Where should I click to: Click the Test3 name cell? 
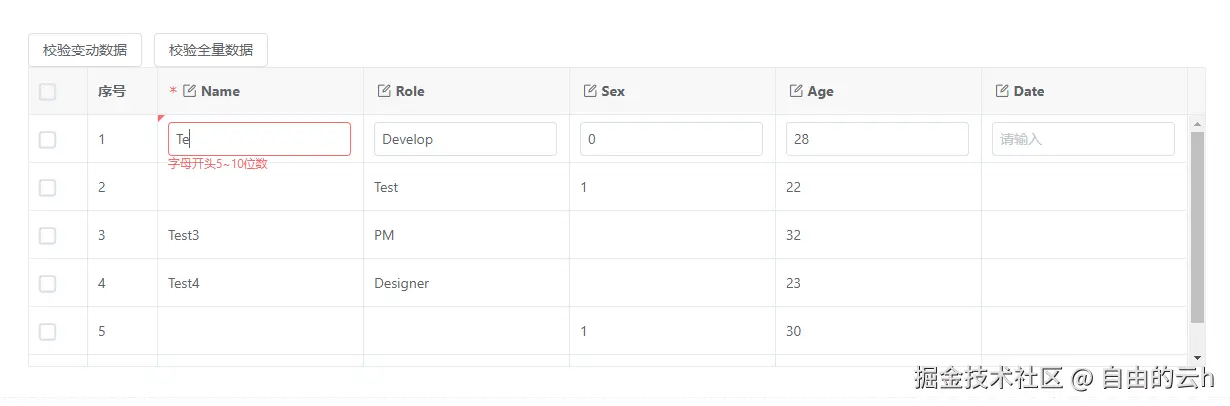pos(184,236)
